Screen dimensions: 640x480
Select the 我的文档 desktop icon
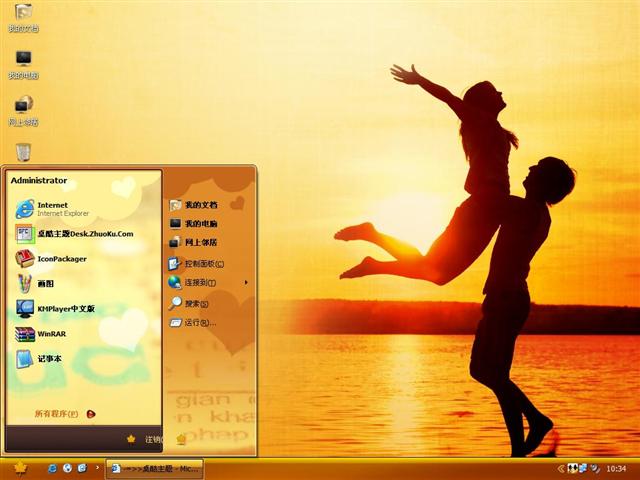pyautogui.click(x=23, y=18)
